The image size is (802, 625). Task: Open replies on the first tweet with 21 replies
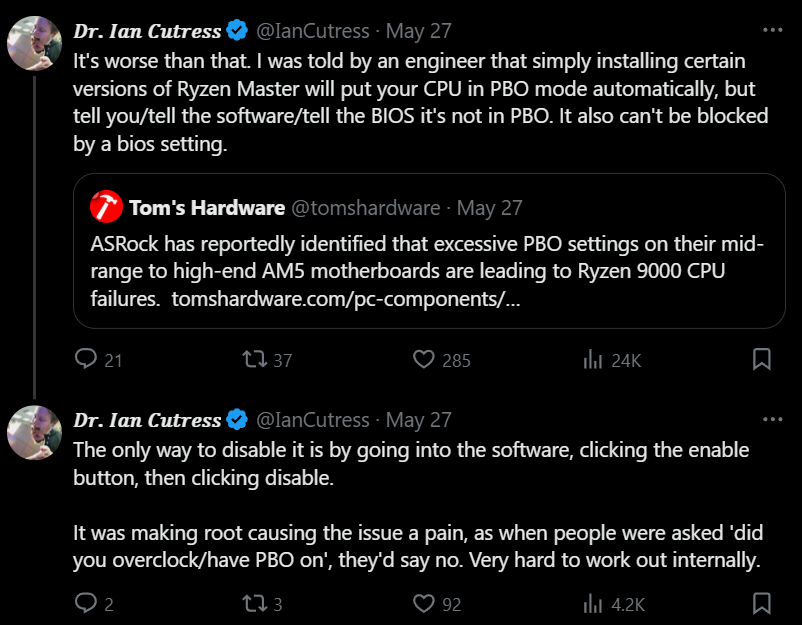(98, 360)
